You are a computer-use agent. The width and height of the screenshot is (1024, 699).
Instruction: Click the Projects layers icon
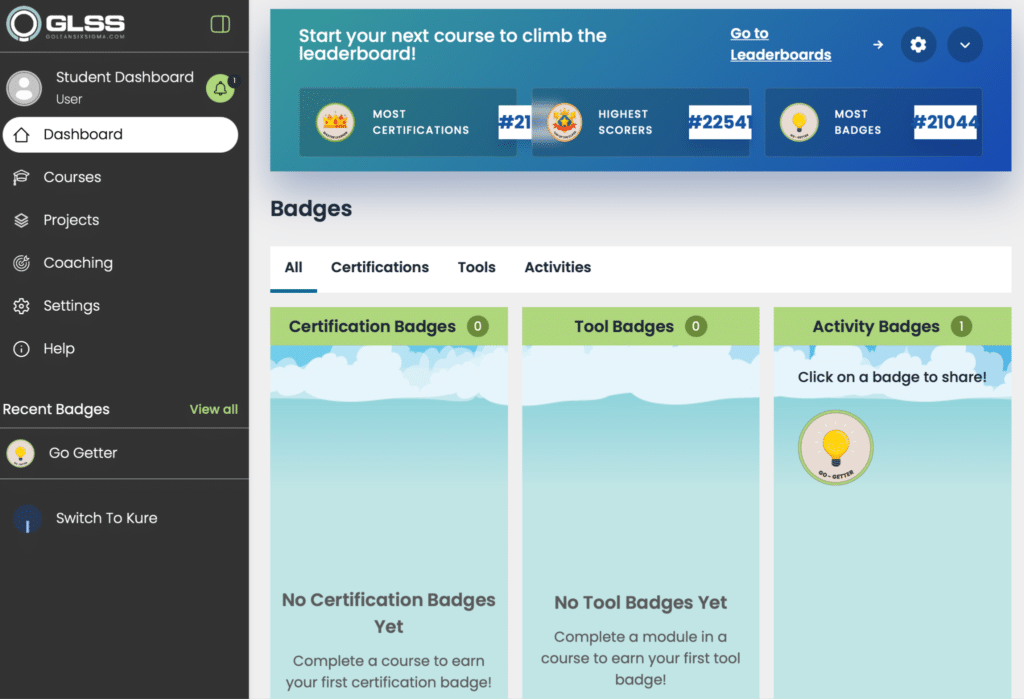tap(22, 220)
